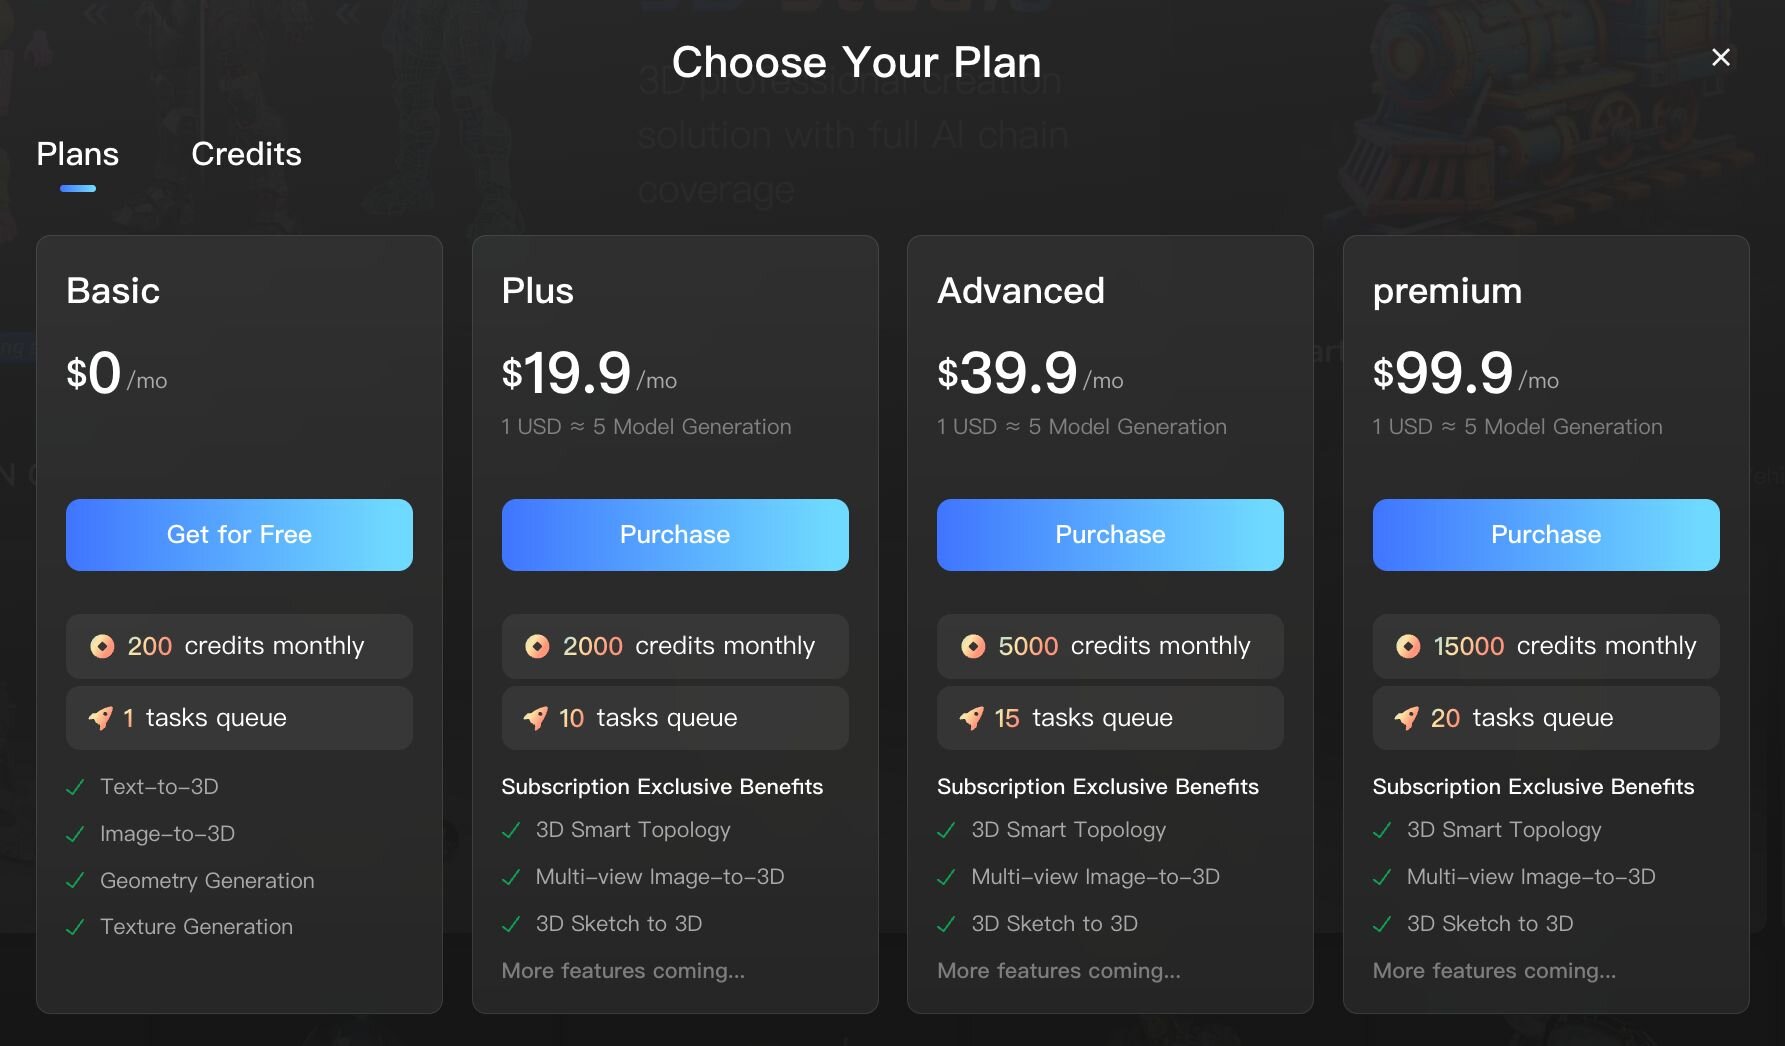
Task: Click the Plus plan's 3D Smart Topology checkmark
Action: (x=511, y=831)
